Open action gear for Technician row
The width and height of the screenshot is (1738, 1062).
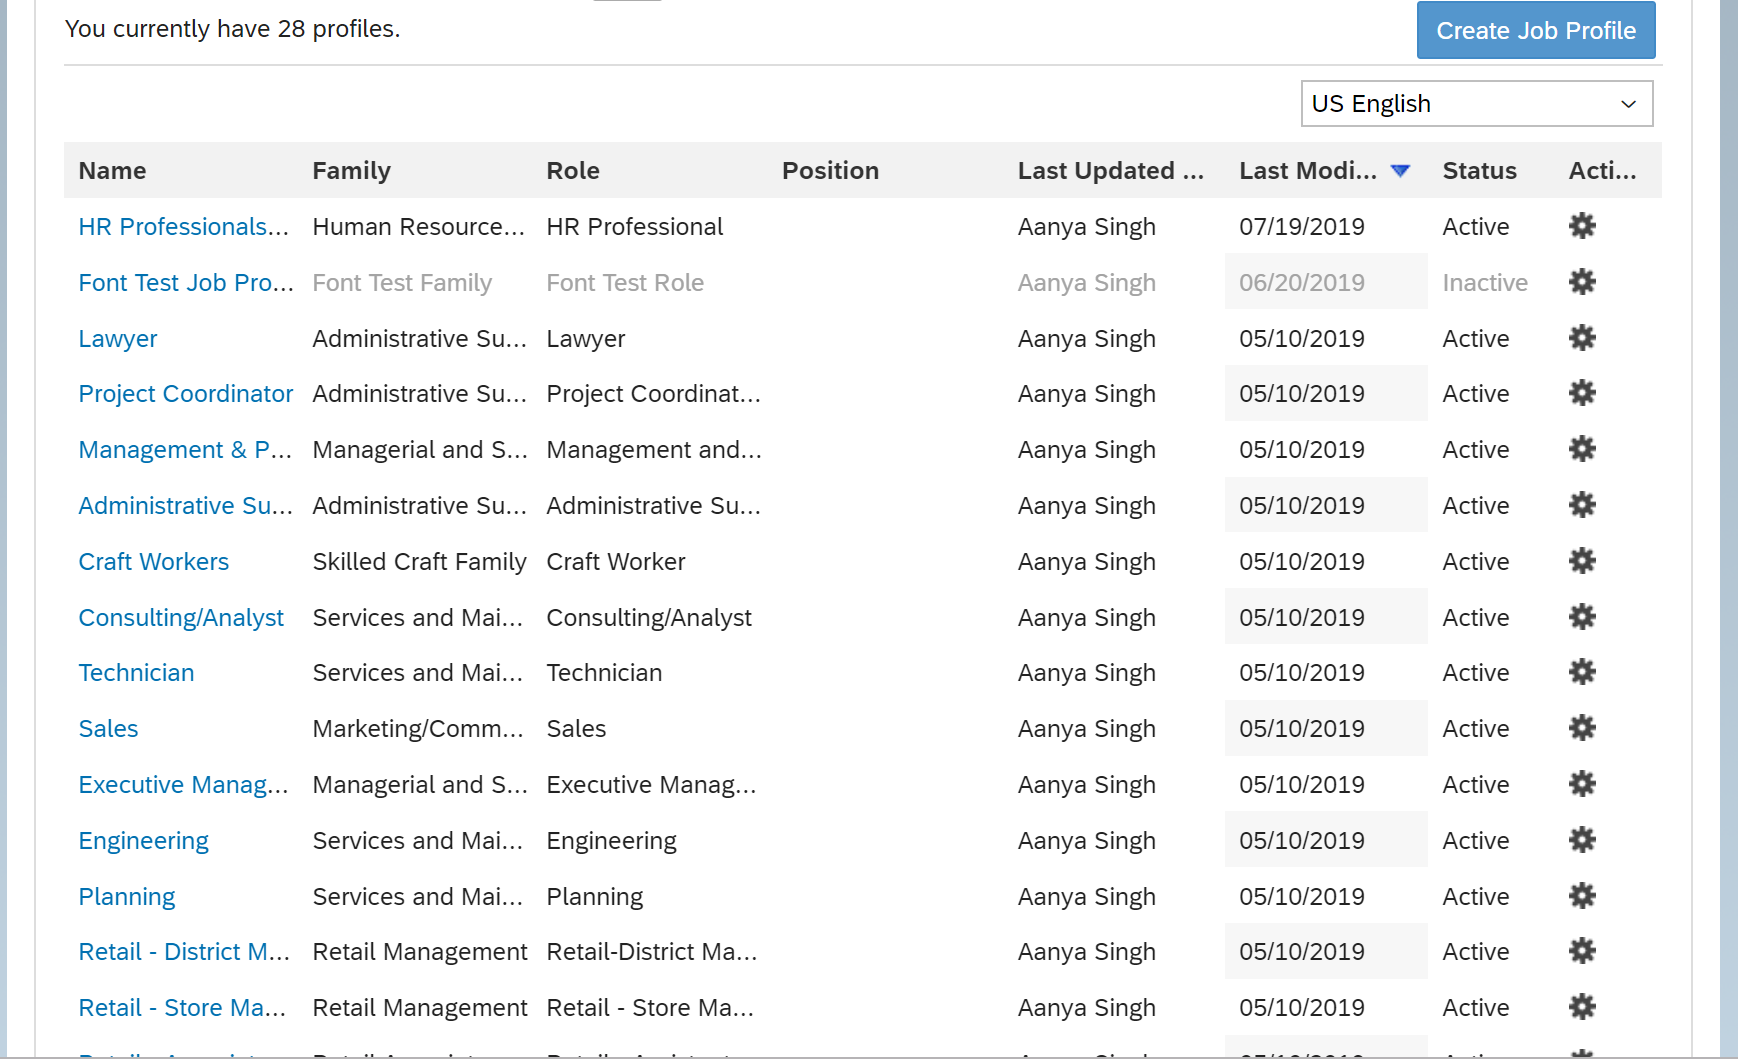[x=1582, y=672]
